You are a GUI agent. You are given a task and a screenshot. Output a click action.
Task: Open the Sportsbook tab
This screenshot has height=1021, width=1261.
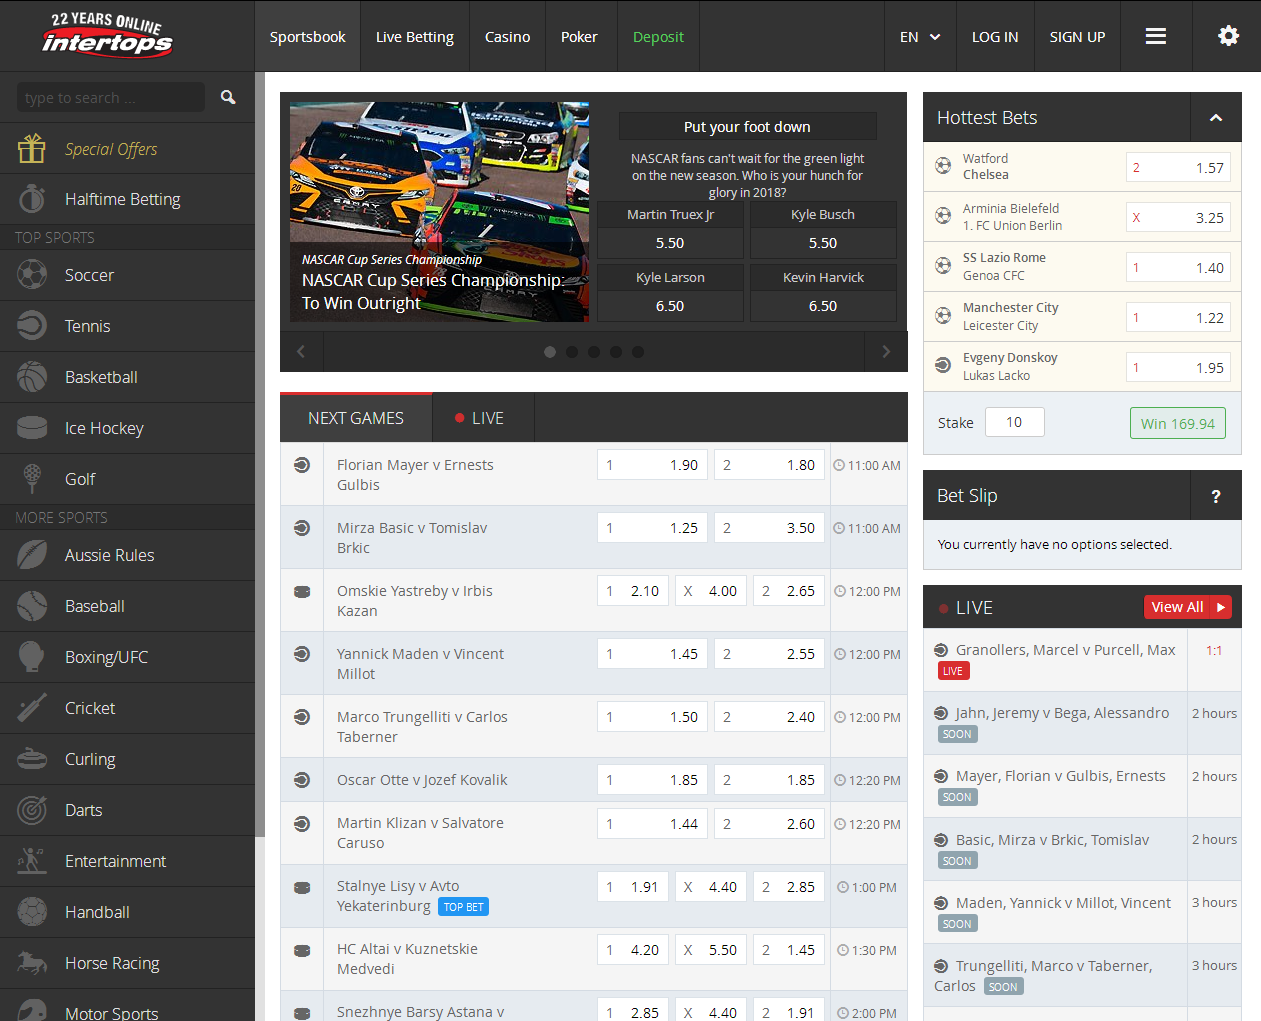click(x=307, y=37)
